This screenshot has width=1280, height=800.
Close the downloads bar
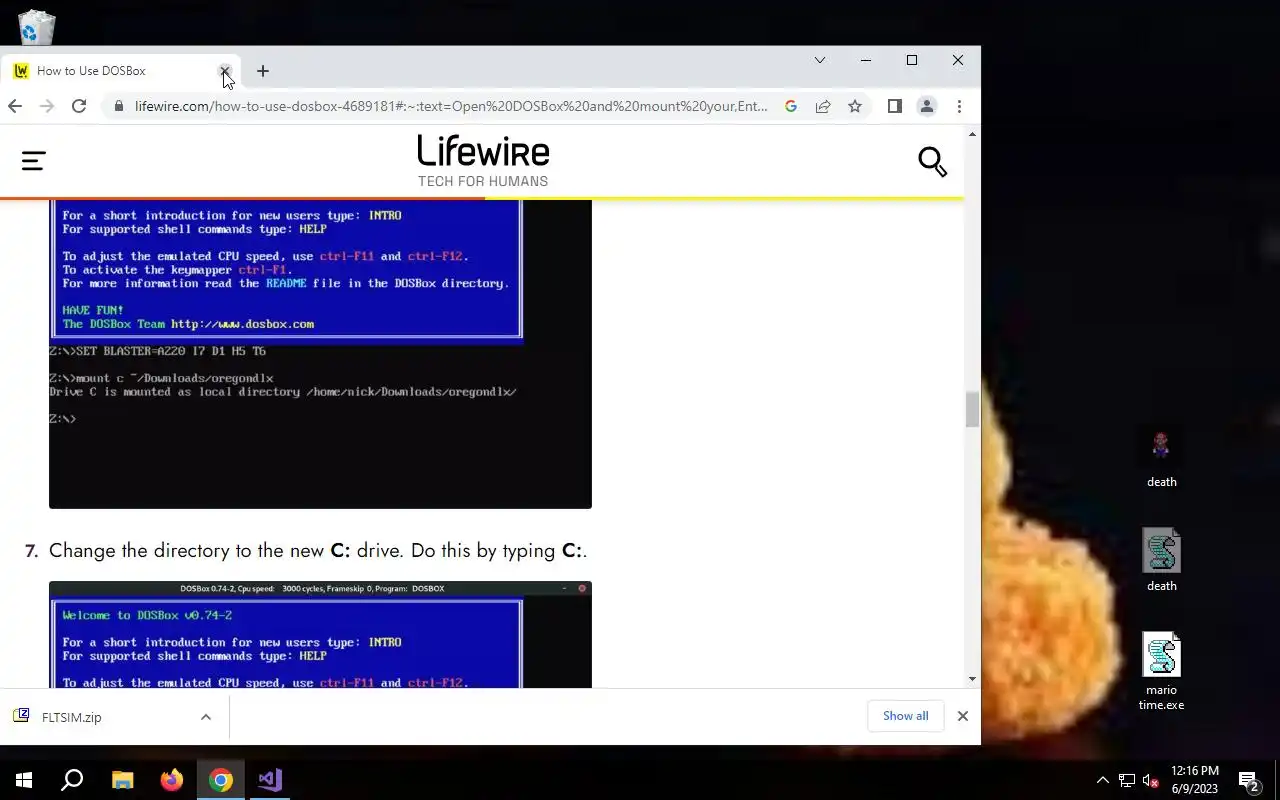[962, 716]
